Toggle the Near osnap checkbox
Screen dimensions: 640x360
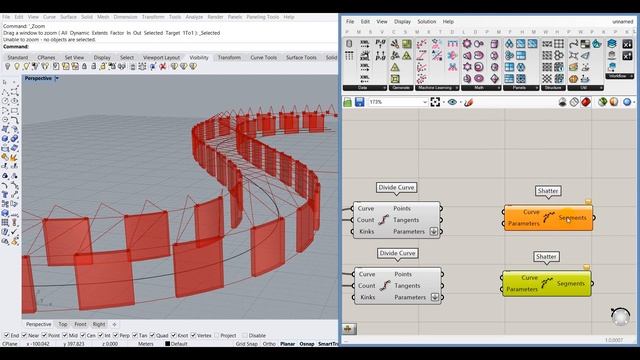(x=24, y=336)
